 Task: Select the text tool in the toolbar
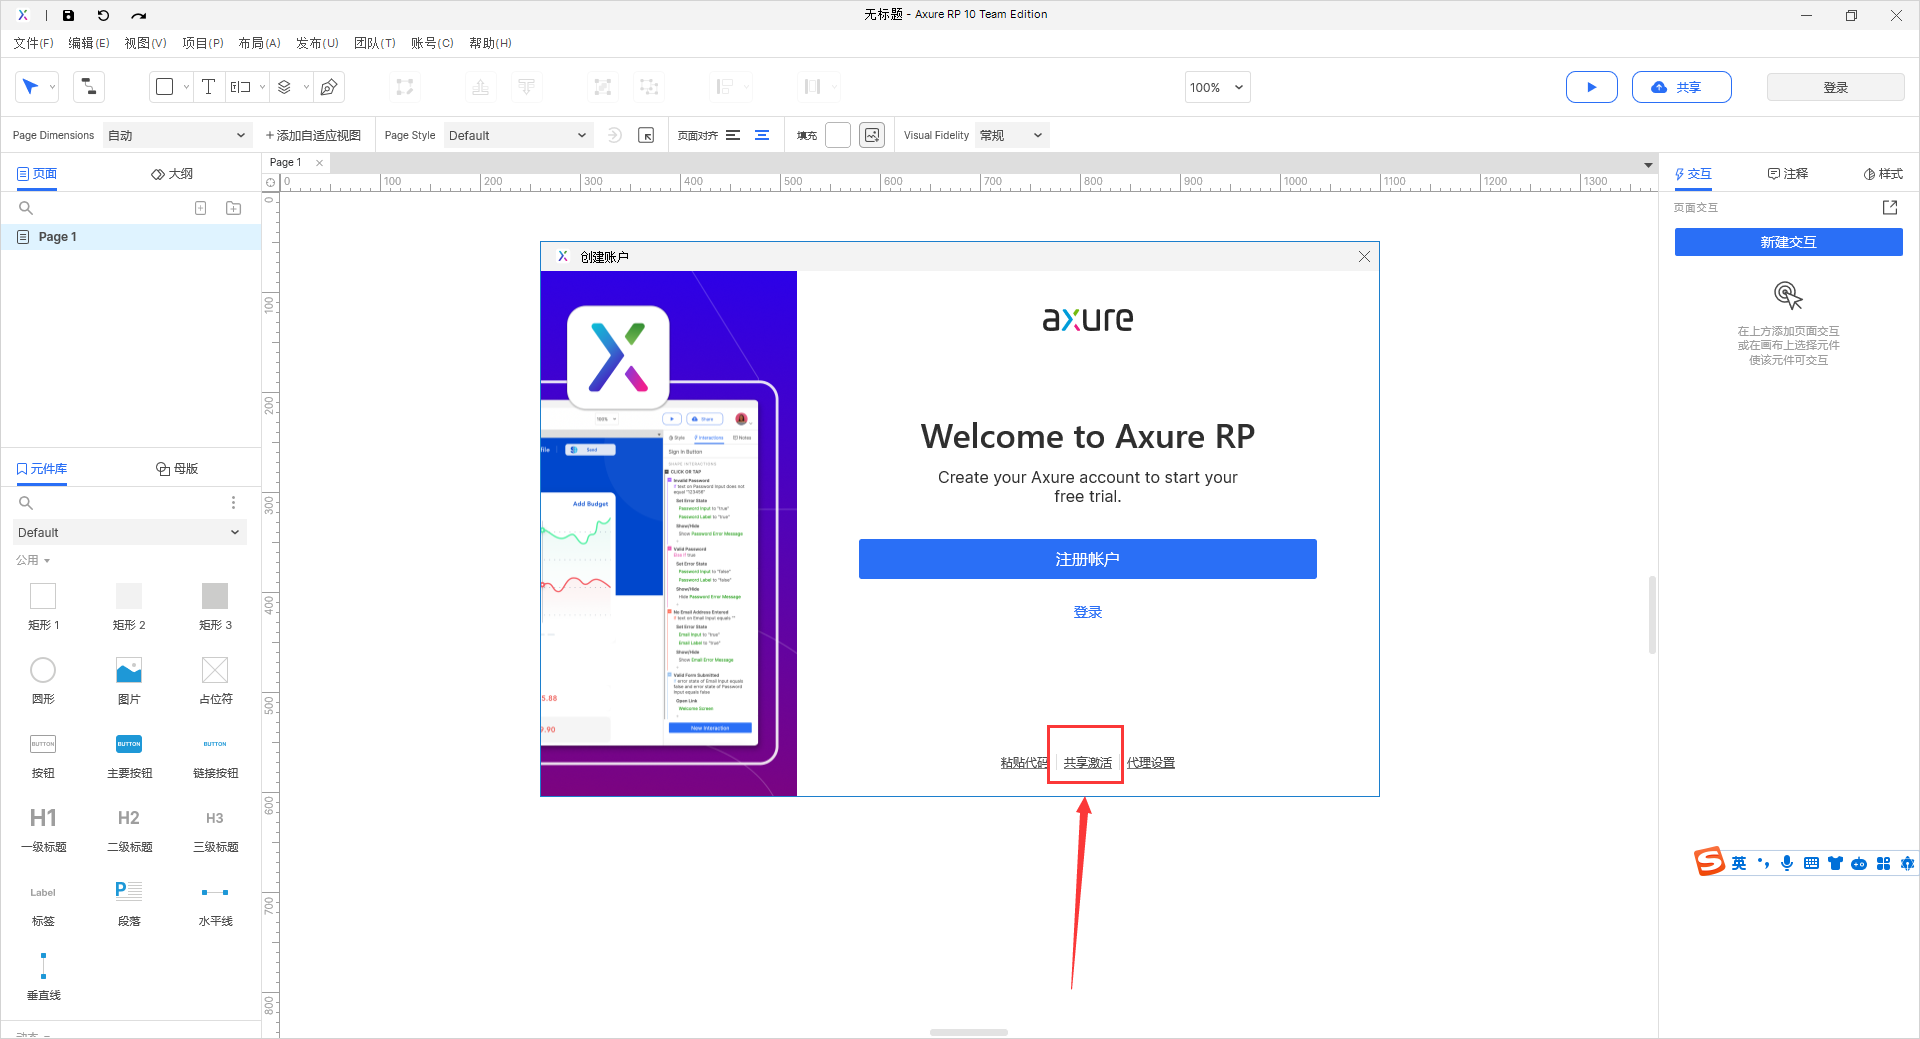click(x=209, y=87)
